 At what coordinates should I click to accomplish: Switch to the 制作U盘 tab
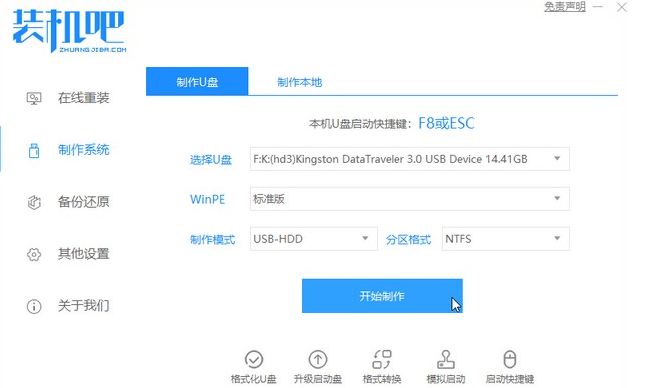[x=197, y=81]
